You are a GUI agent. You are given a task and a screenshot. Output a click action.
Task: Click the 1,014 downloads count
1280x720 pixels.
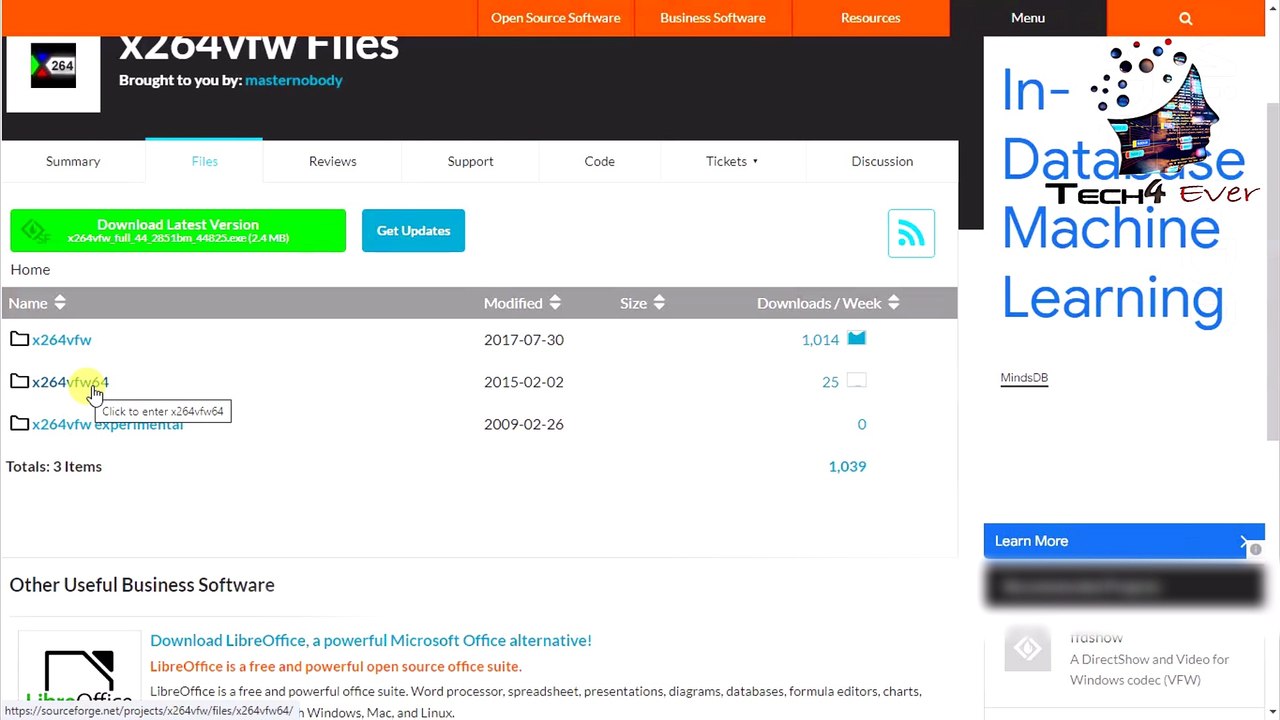(820, 340)
